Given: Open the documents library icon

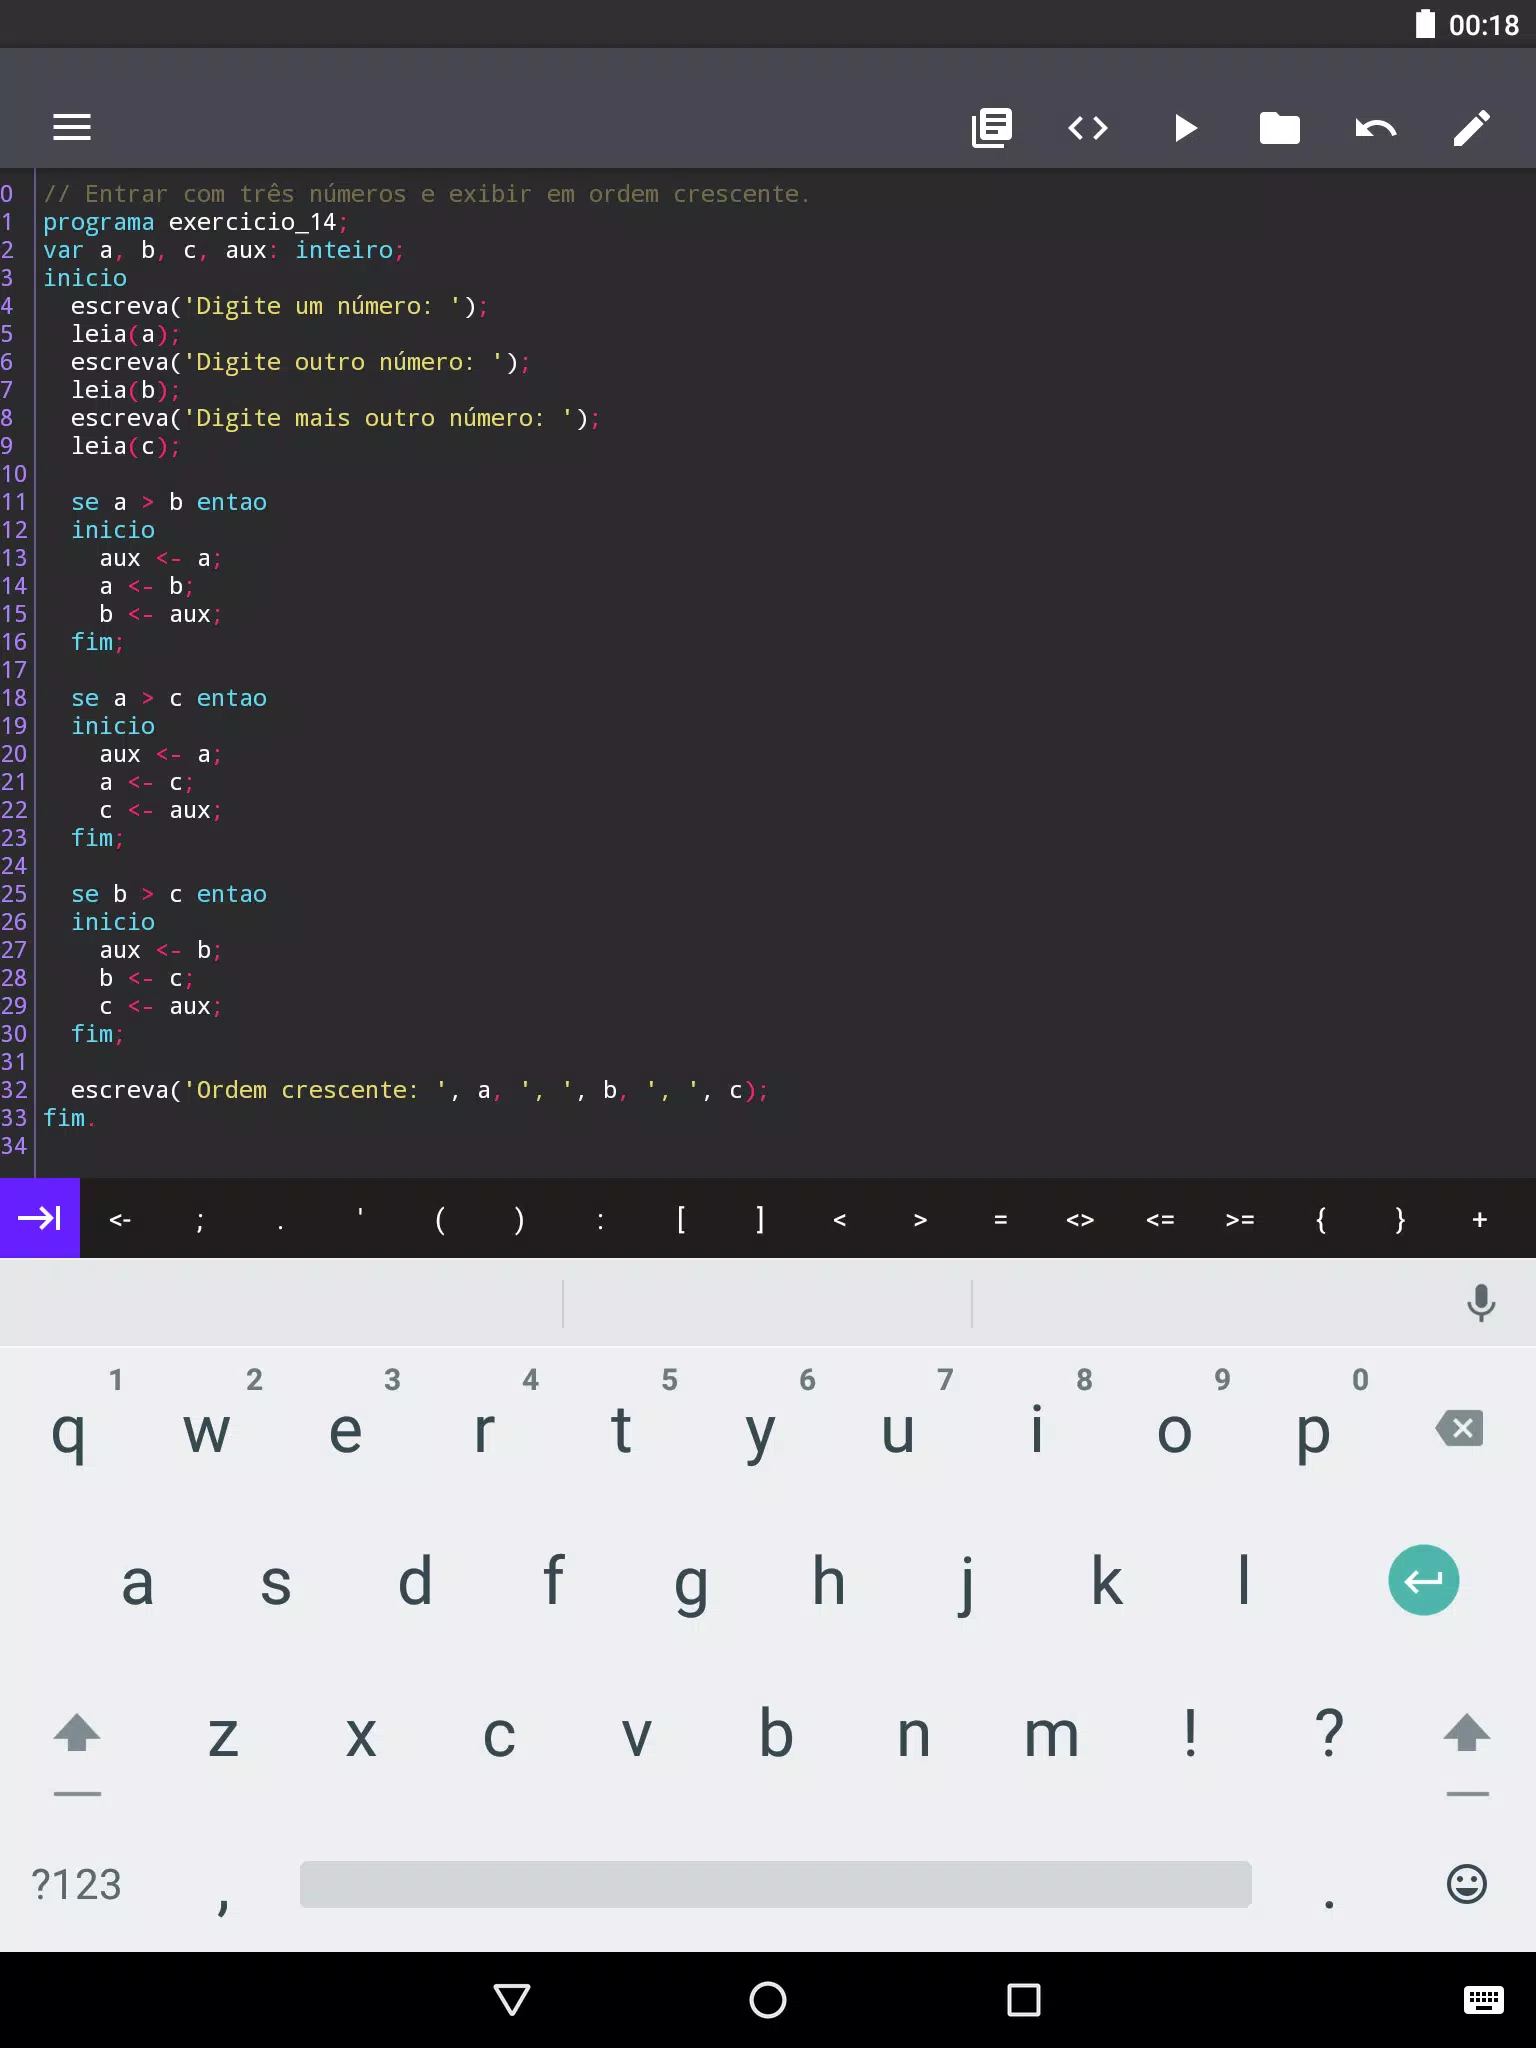Looking at the screenshot, I should (992, 128).
